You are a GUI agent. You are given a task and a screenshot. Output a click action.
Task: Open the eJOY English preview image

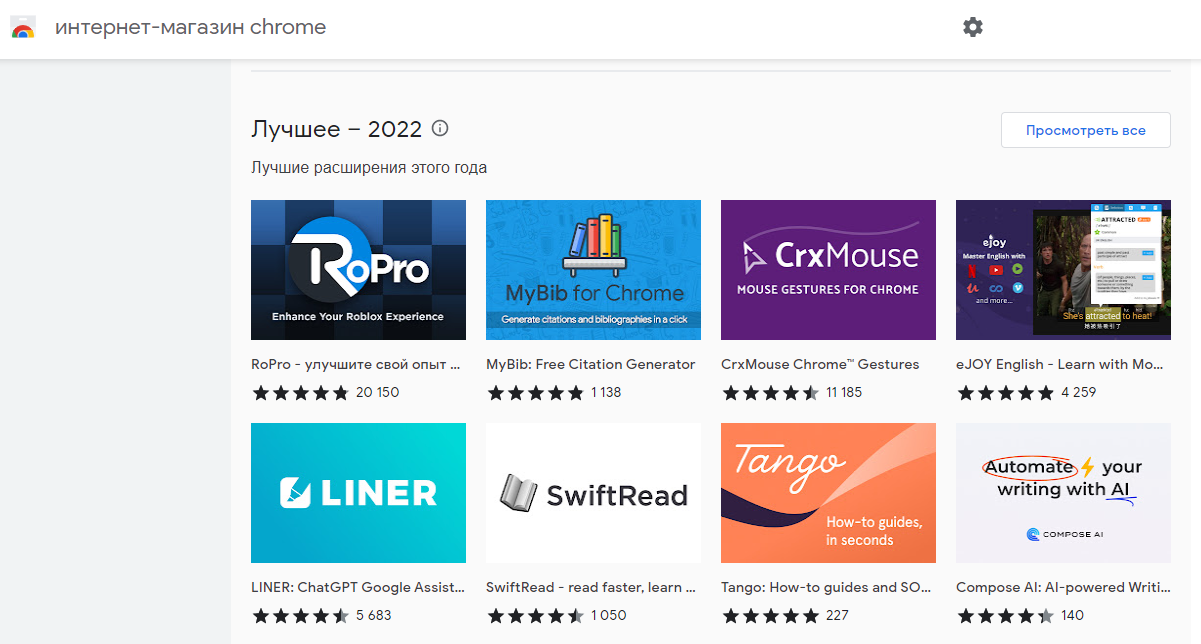pyautogui.click(x=1063, y=270)
